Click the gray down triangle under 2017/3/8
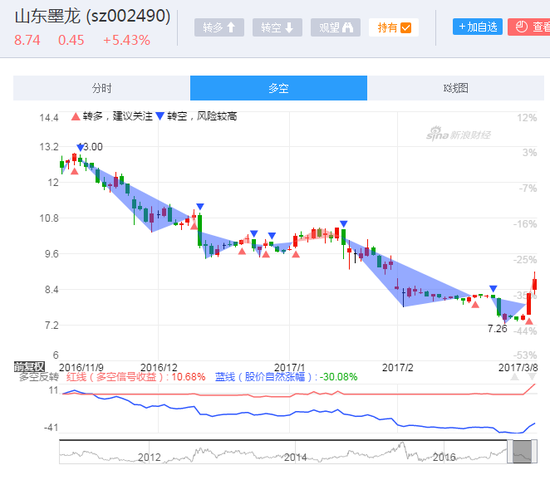 [532, 377]
